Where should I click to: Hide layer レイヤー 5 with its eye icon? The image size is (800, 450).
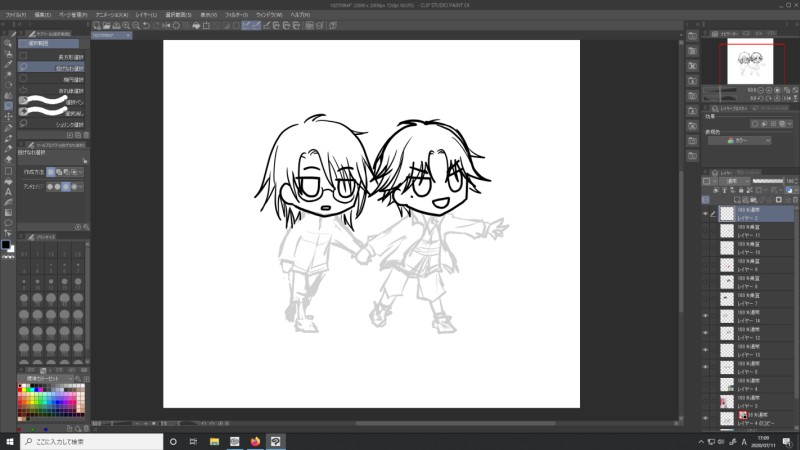click(706, 367)
